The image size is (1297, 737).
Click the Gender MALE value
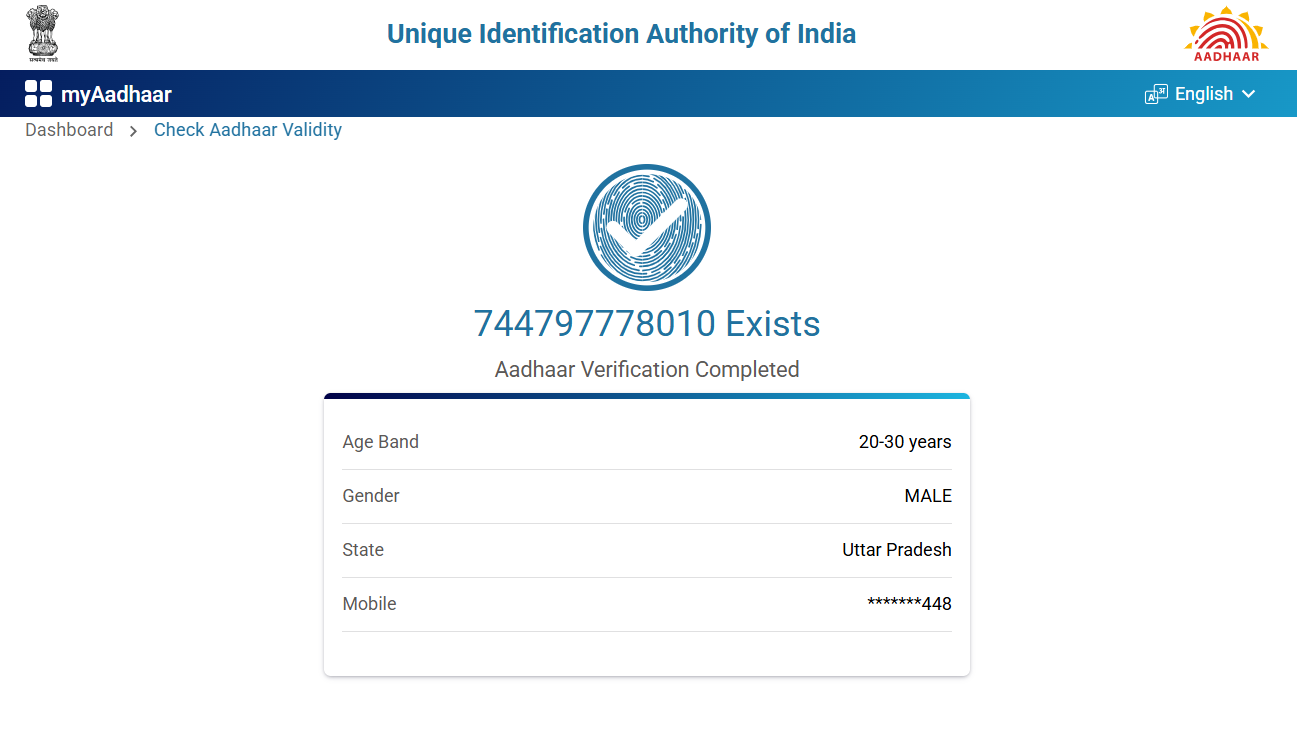(928, 496)
